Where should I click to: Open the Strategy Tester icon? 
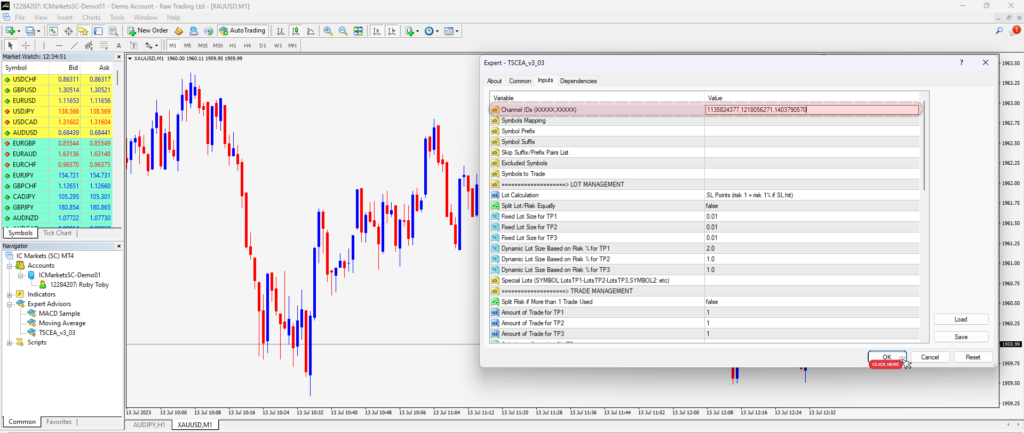click(114, 31)
